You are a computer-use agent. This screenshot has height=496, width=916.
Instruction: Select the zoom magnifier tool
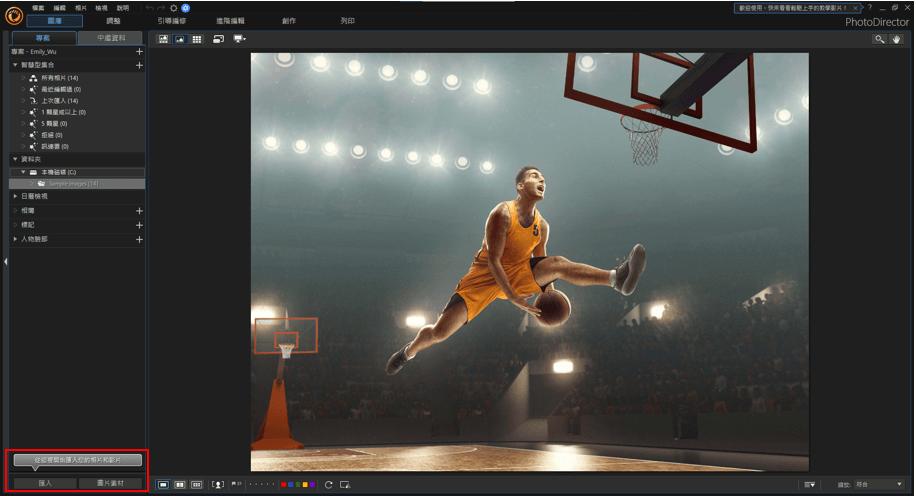tap(879, 39)
